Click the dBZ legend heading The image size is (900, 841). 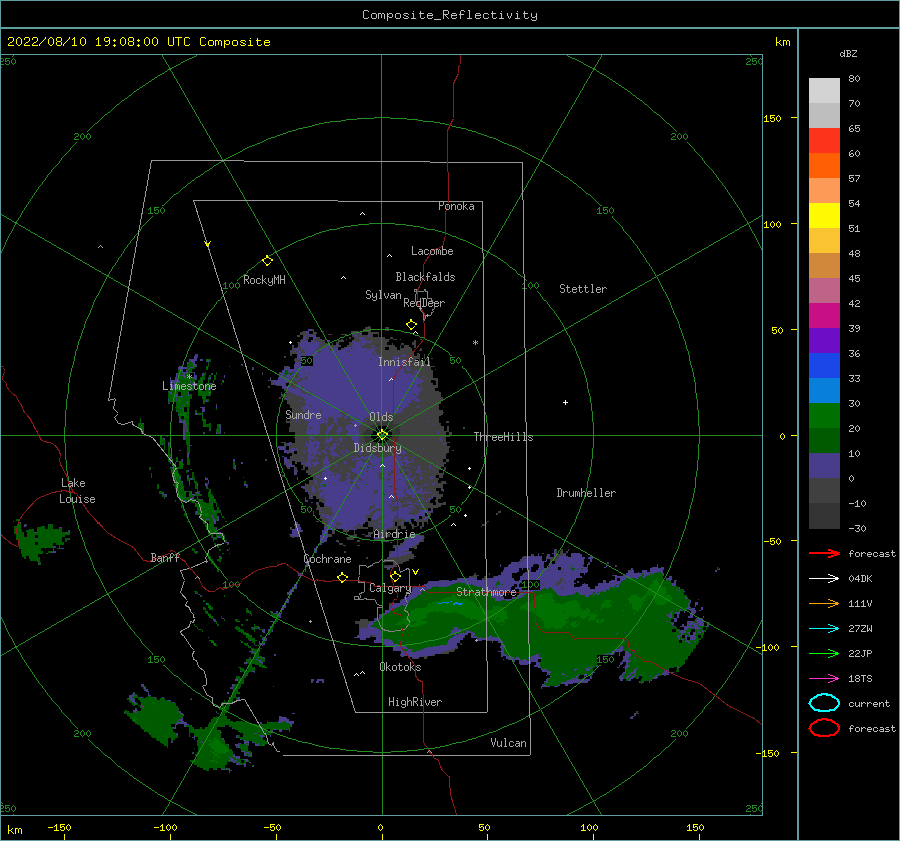[848, 53]
